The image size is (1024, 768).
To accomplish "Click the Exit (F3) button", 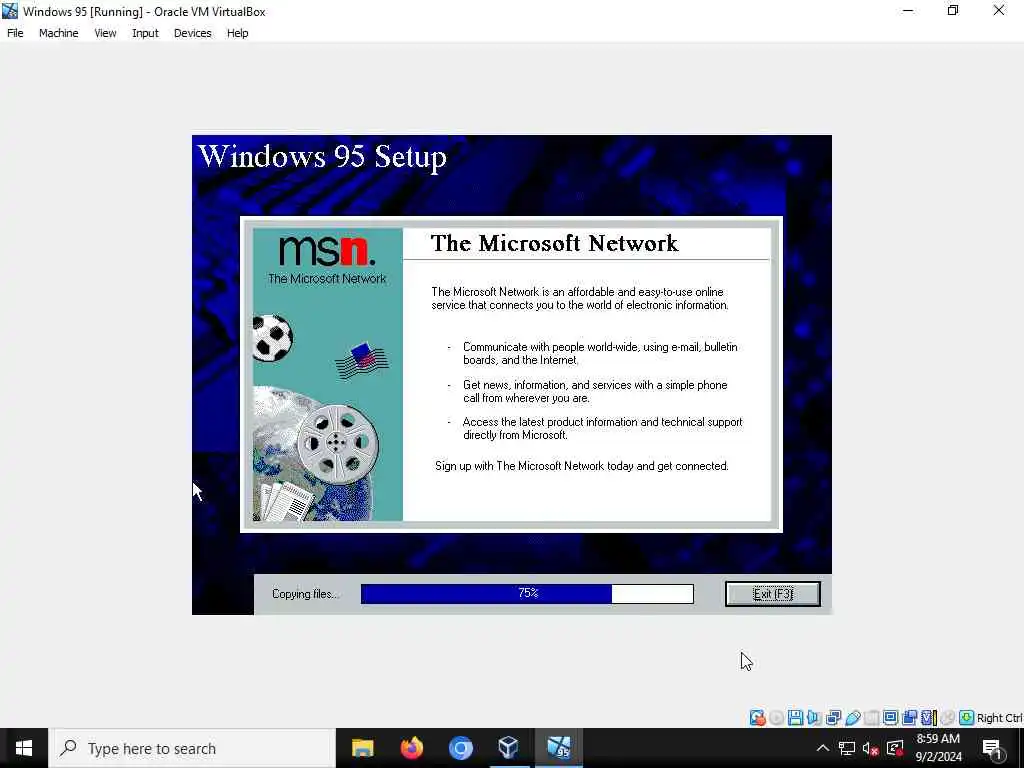I will pos(773,594).
